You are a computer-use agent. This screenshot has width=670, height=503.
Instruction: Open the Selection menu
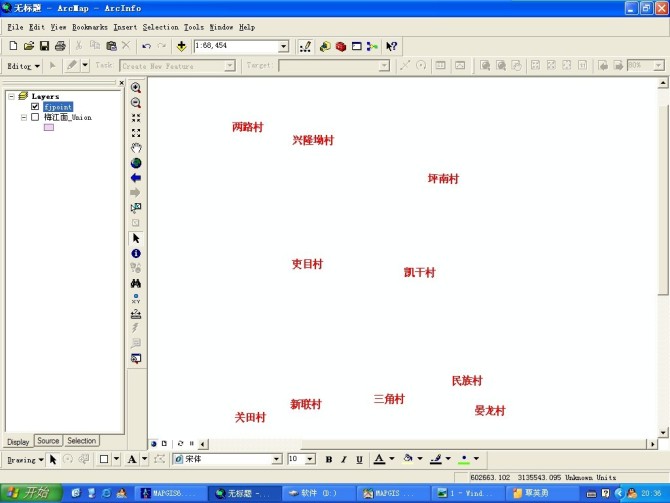[161, 27]
